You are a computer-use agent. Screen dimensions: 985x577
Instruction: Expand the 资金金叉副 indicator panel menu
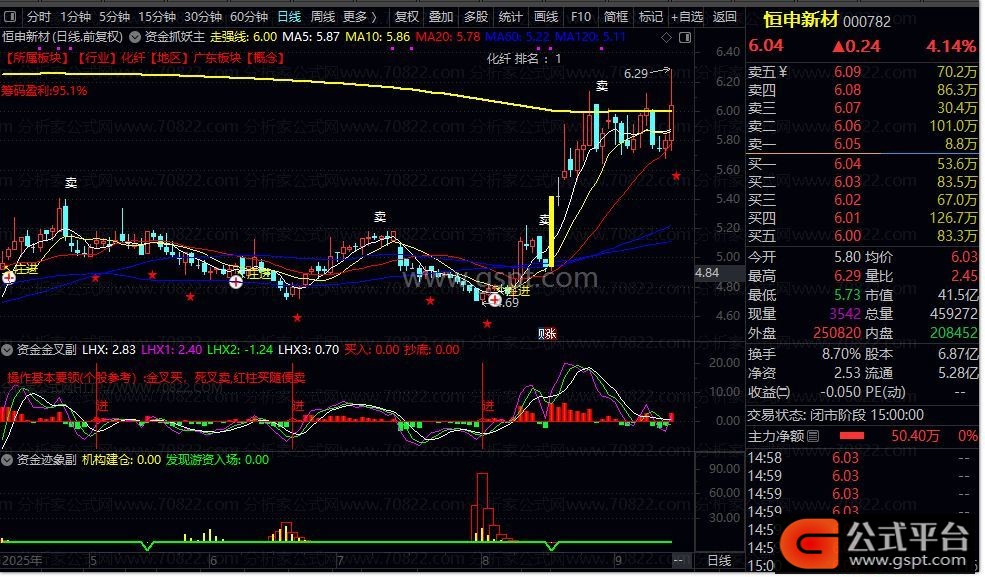[x=8, y=350]
